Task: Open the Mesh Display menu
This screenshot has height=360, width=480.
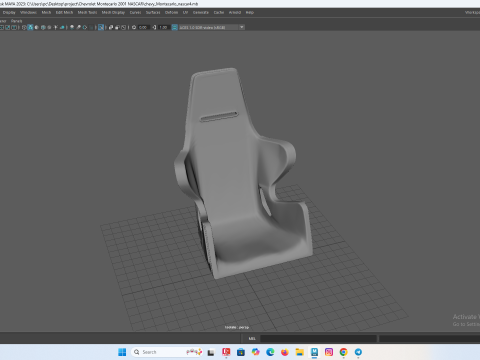Action: pos(113,13)
